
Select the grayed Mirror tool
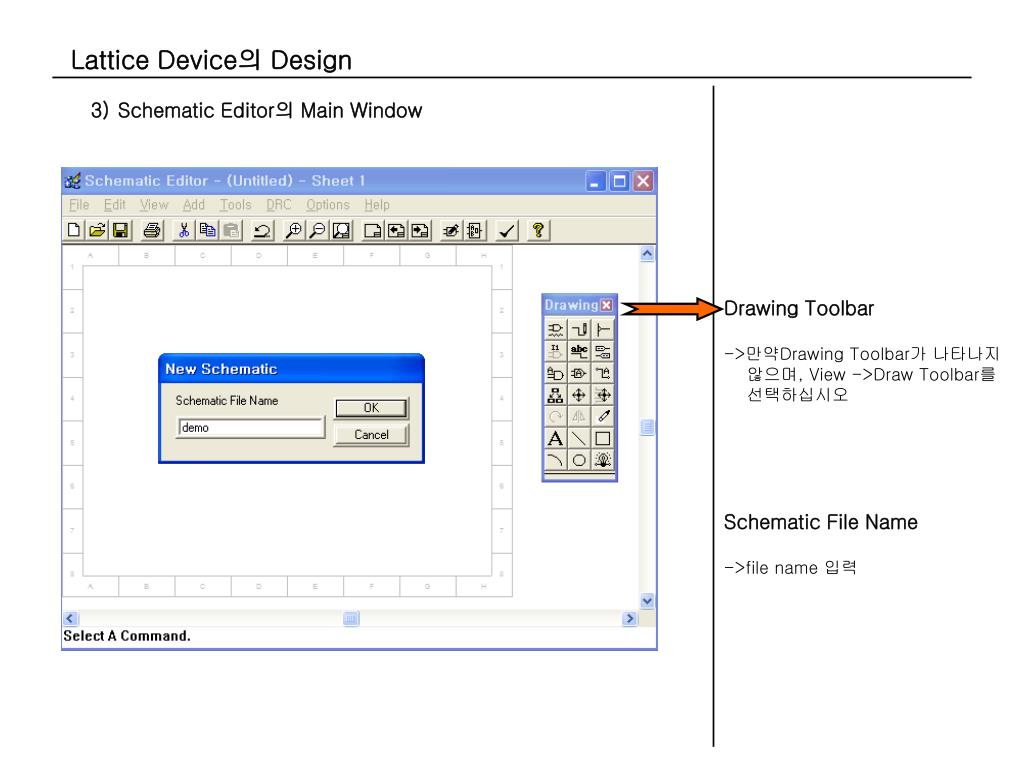[x=579, y=417]
